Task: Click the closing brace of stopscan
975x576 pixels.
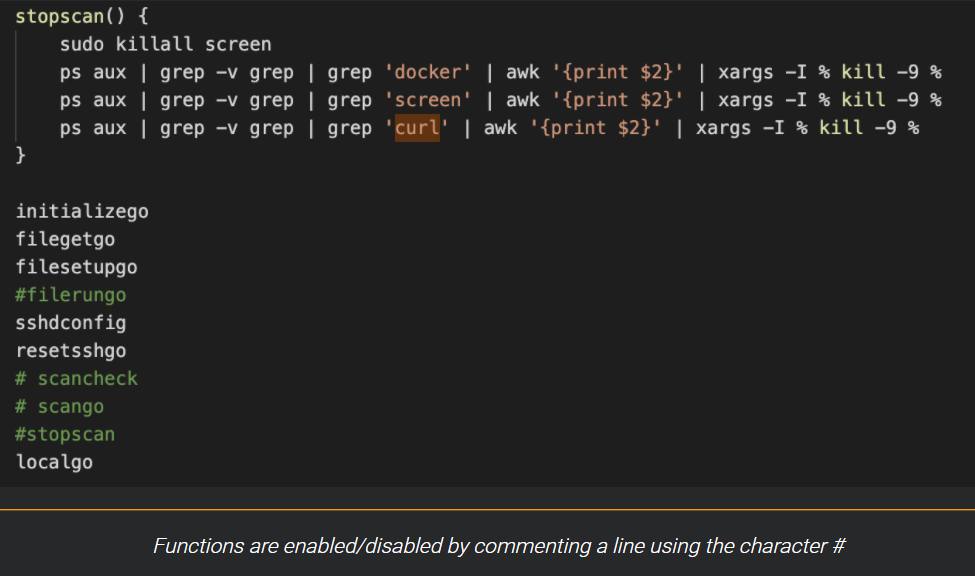Action: 21,155
